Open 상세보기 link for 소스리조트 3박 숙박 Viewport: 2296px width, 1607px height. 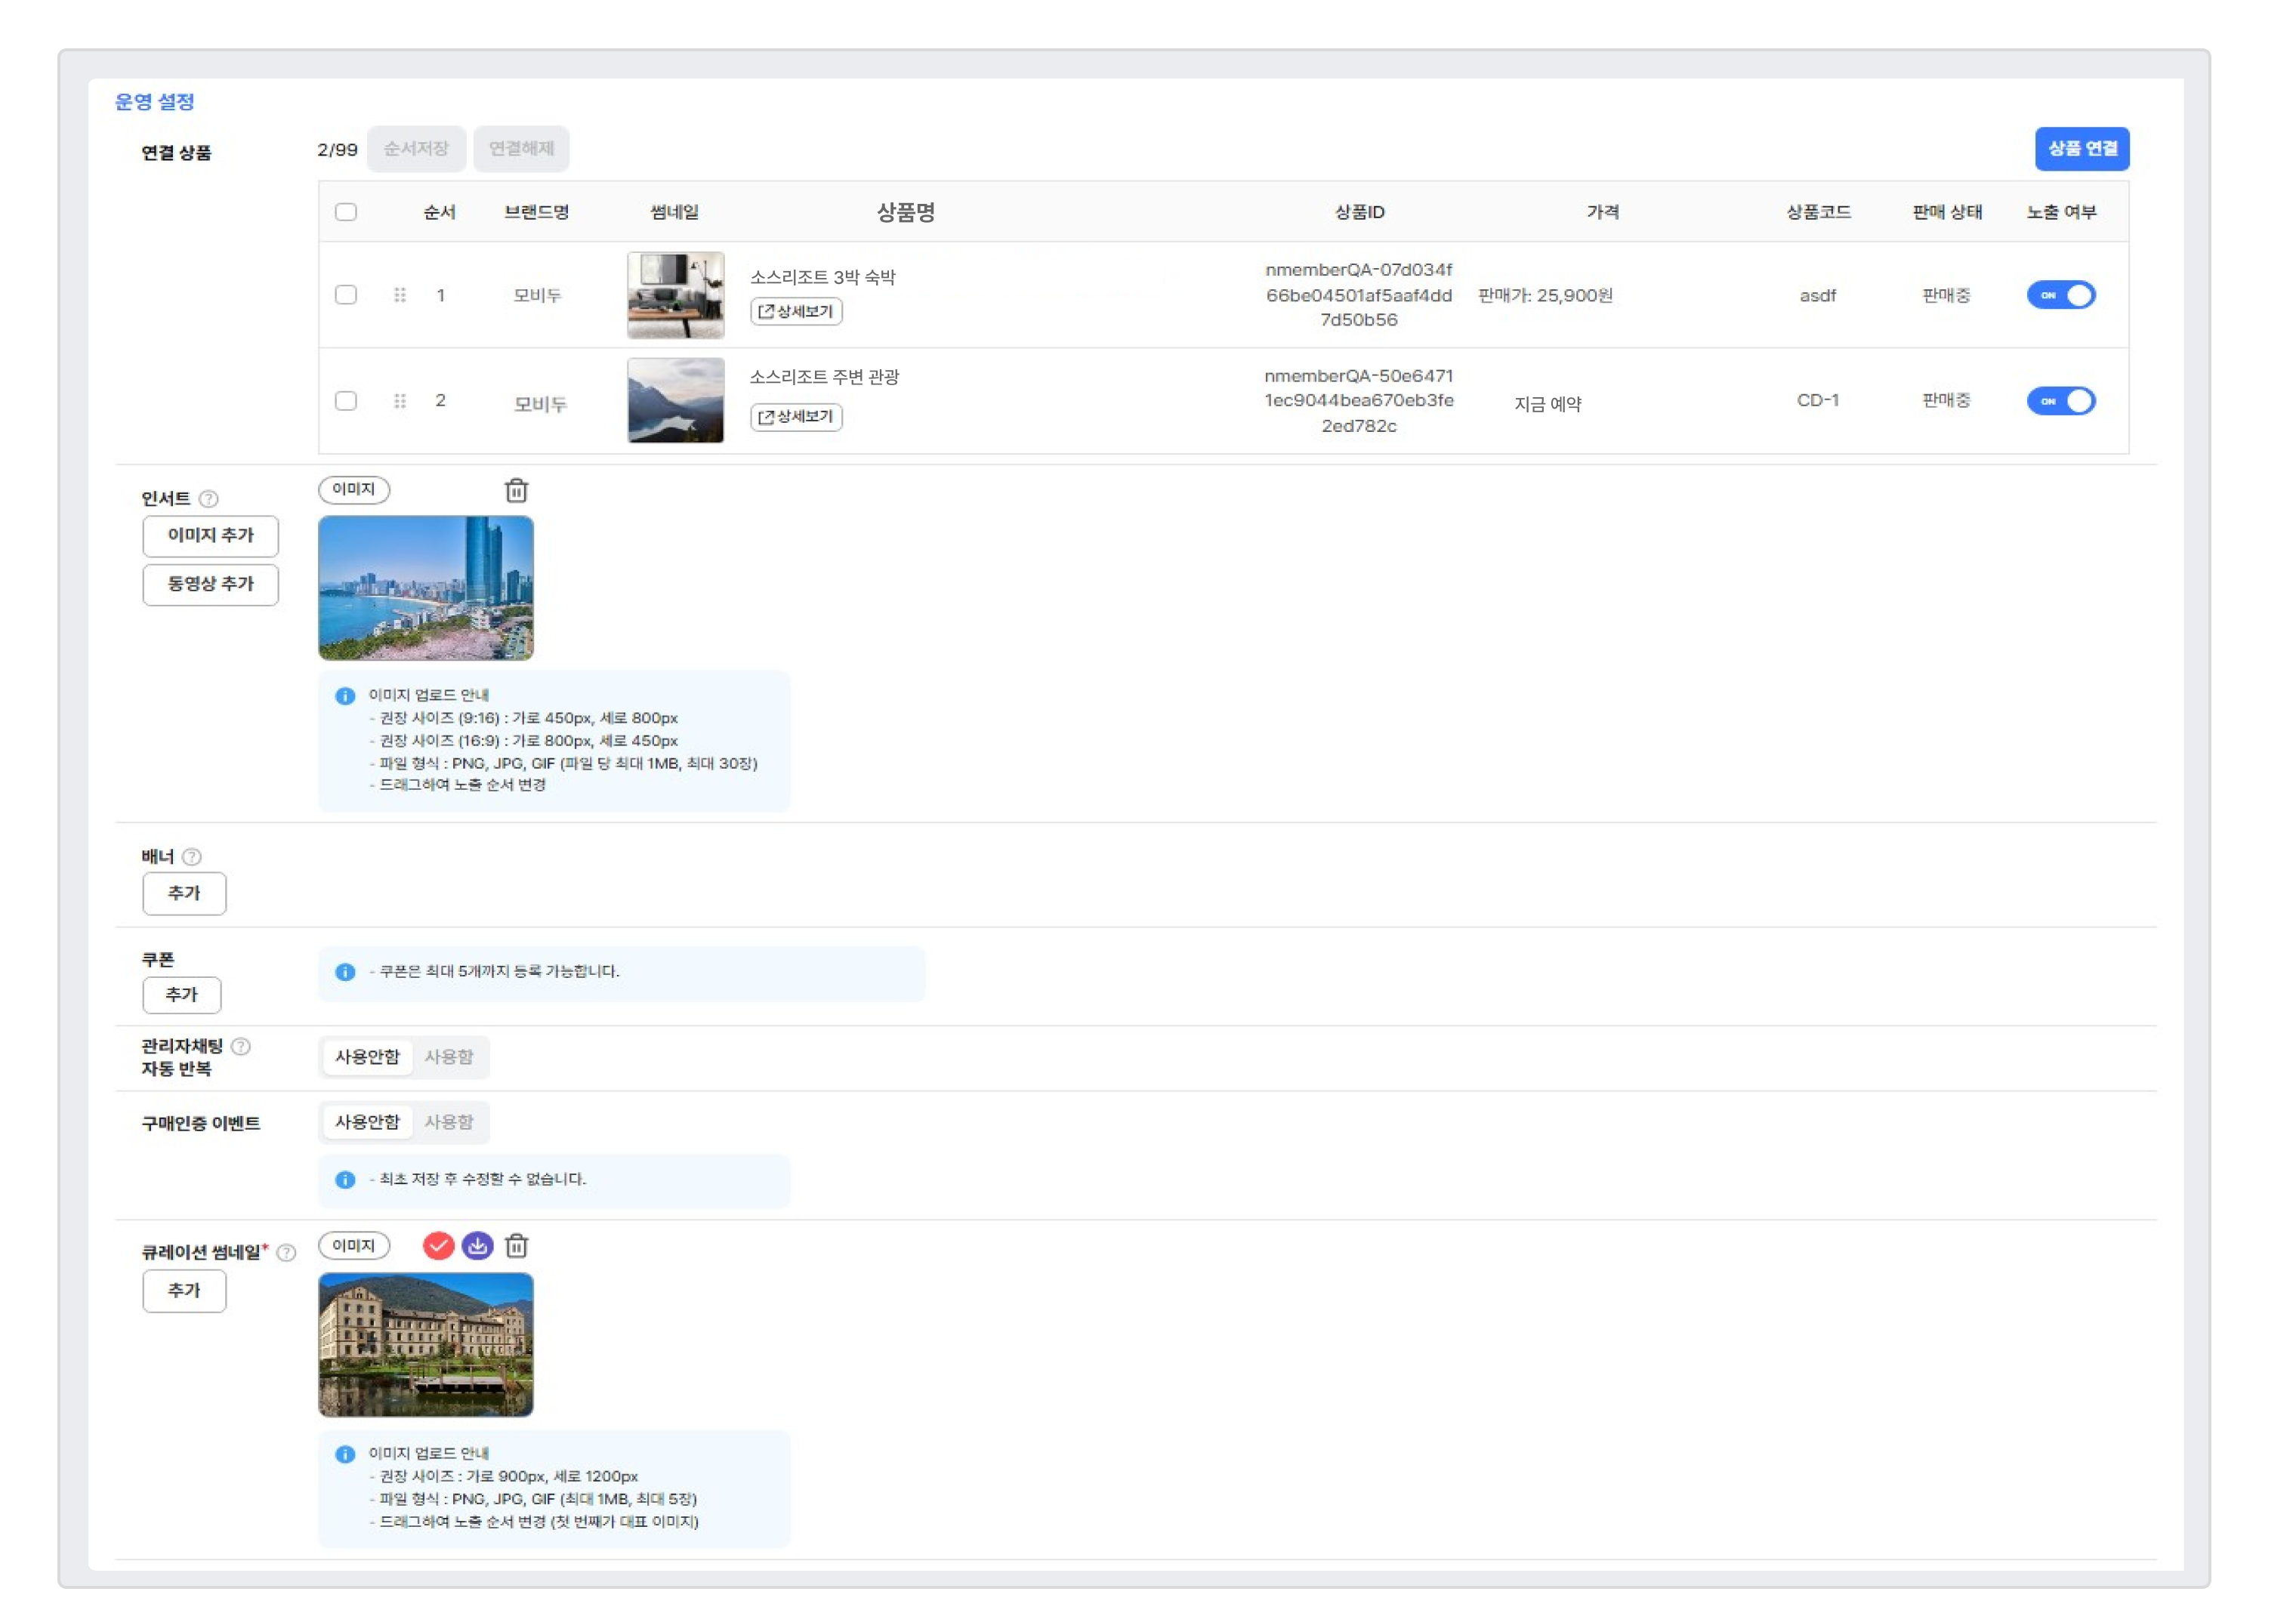pyautogui.click(x=796, y=311)
